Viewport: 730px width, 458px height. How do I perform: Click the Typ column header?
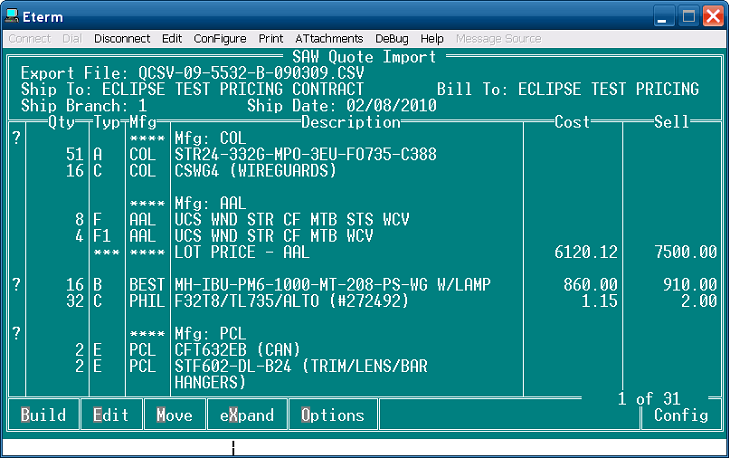tap(107, 122)
